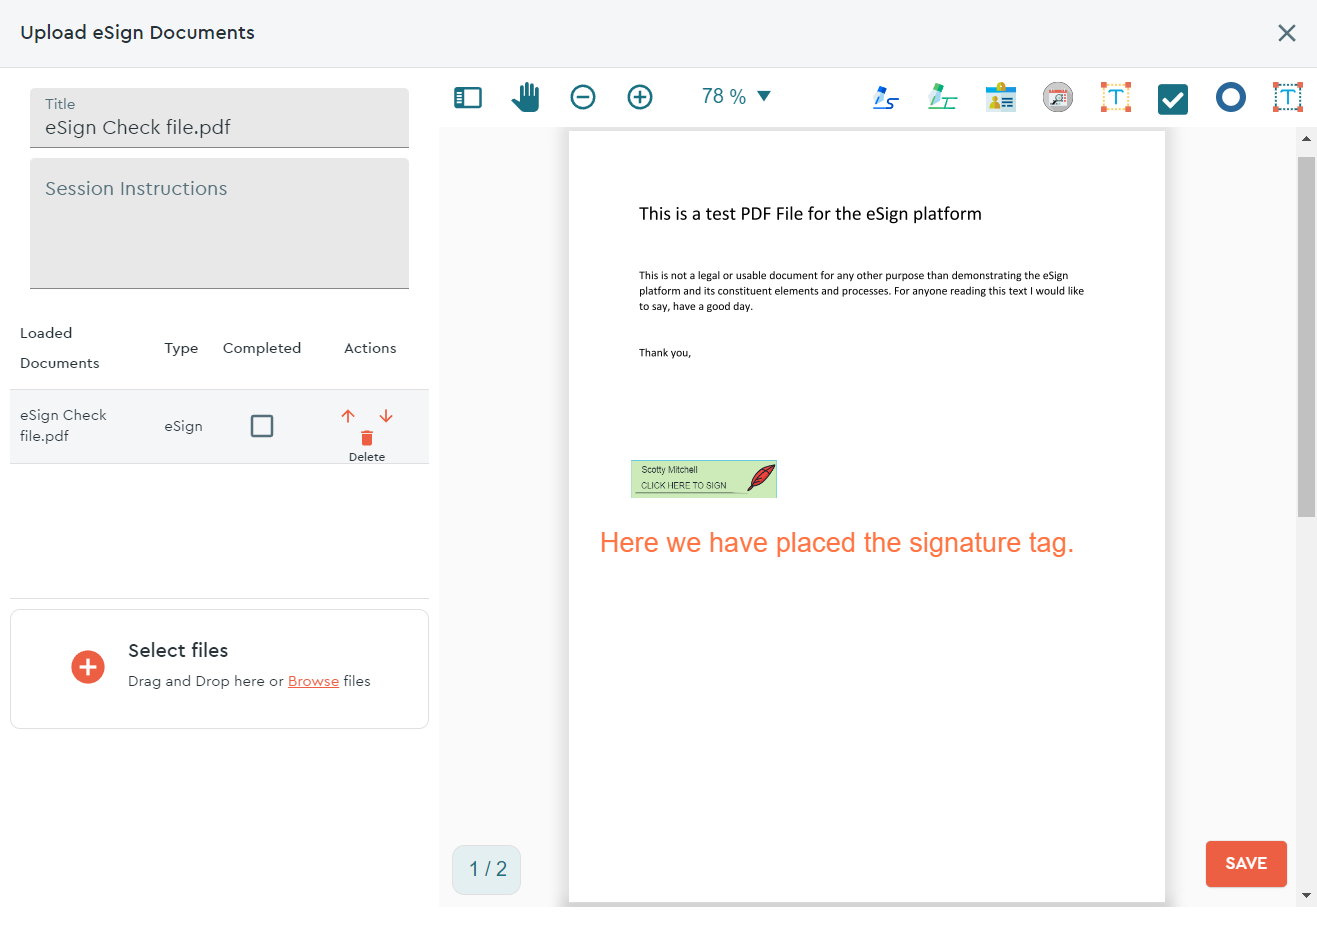Select the green initials pen tag tool
This screenshot has height=932, width=1317.
(943, 97)
